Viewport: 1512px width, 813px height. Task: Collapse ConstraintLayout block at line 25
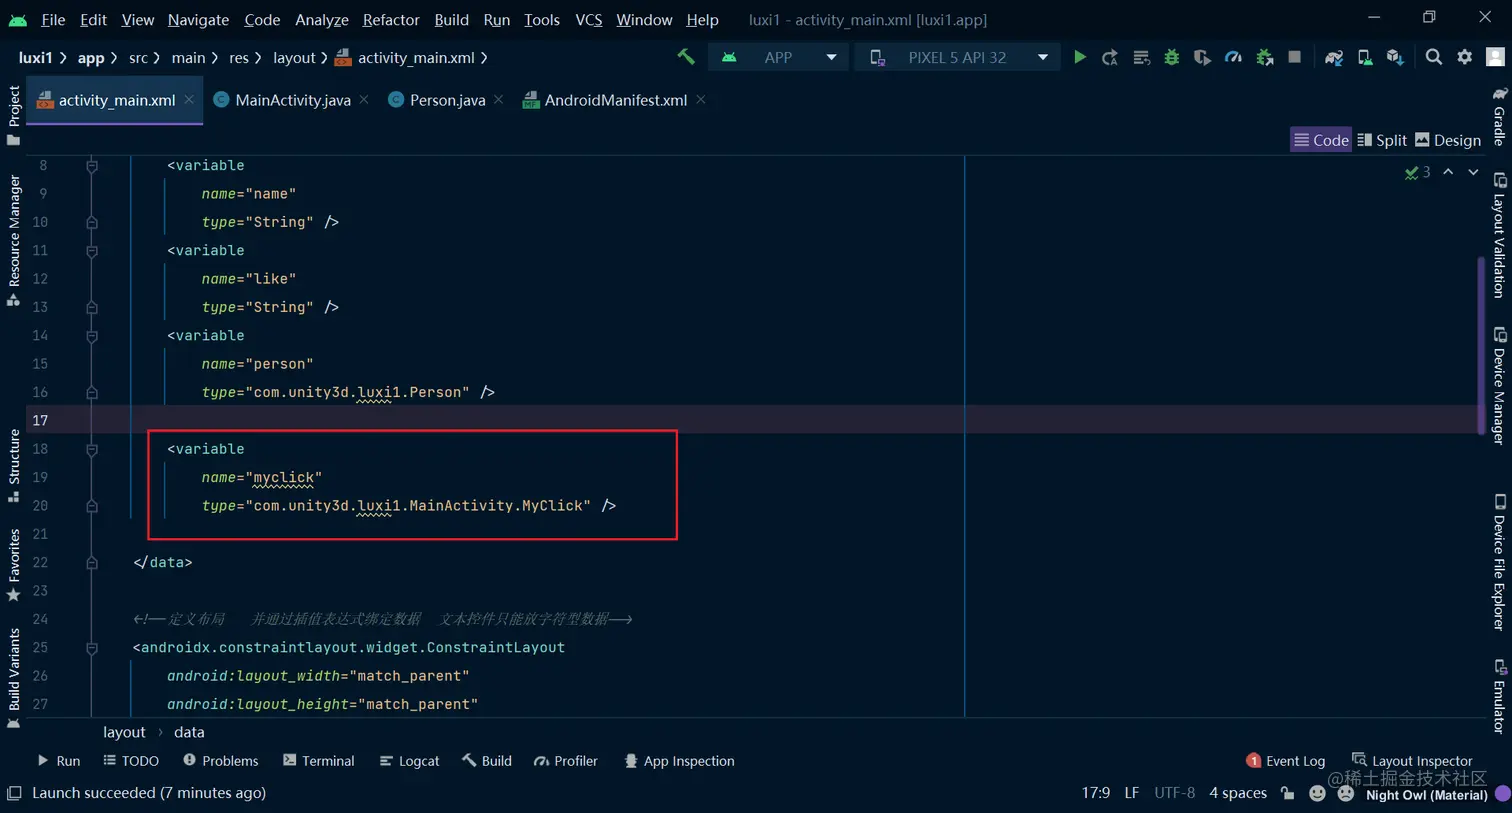(92, 648)
